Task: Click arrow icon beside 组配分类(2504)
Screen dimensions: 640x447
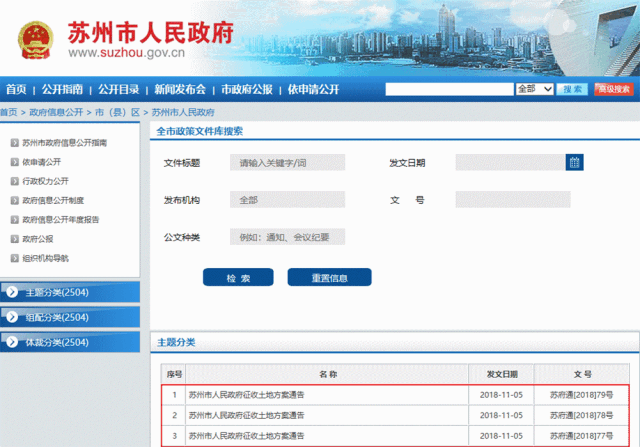Action: [x=12, y=318]
